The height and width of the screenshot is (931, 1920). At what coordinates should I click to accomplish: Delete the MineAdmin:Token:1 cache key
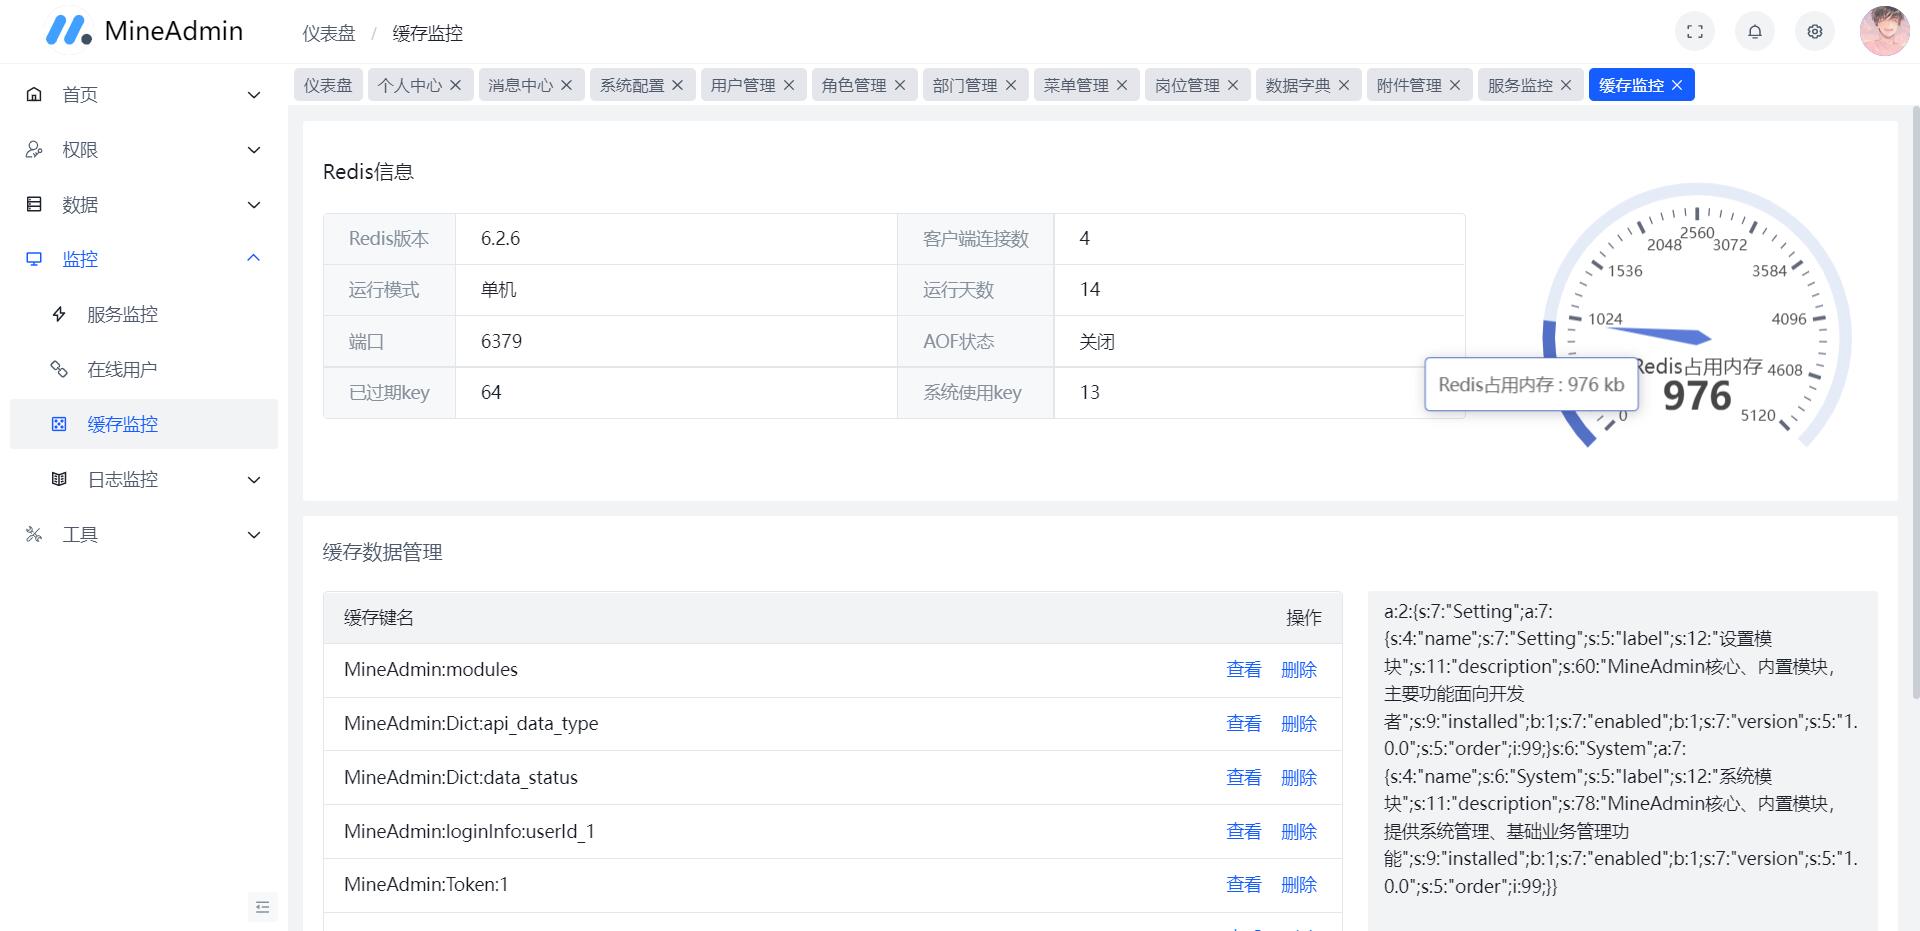pos(1299,885)
